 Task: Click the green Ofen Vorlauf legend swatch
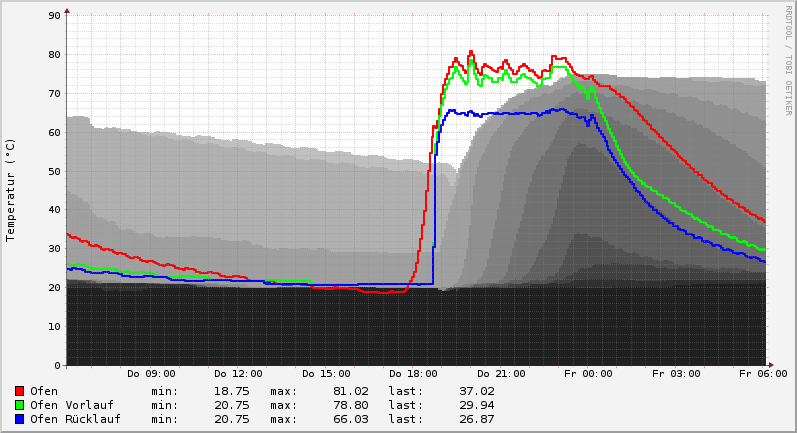coord(19,405)
